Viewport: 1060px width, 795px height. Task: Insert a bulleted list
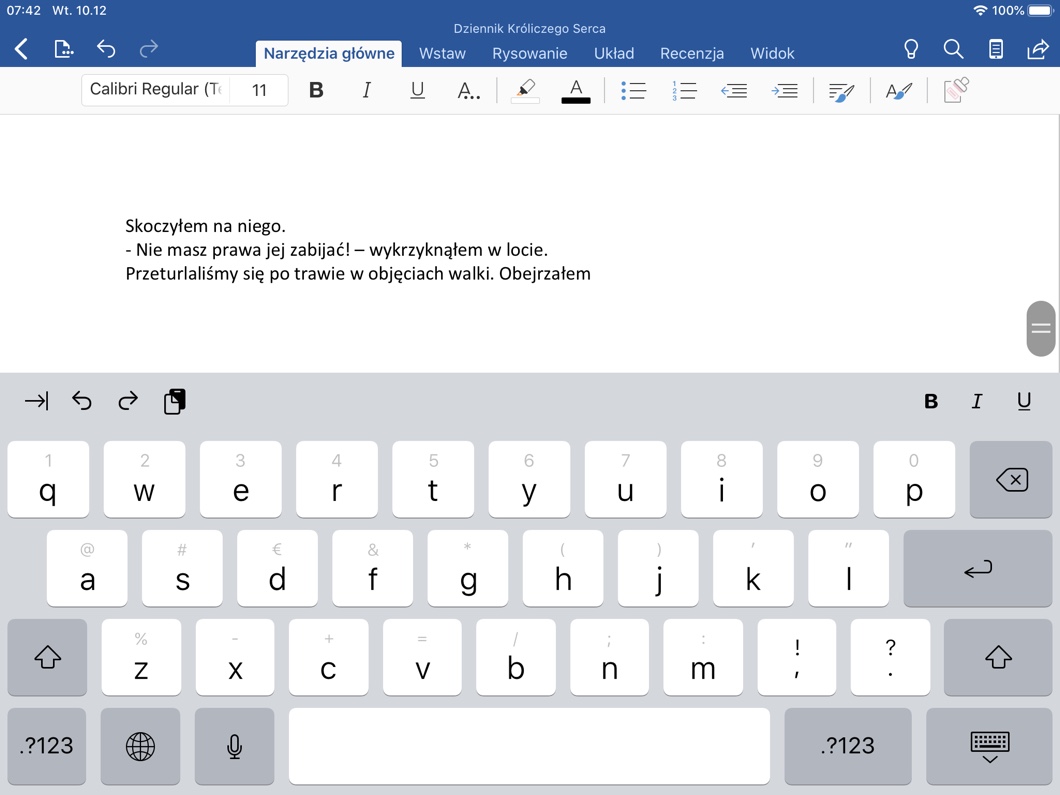point(633,91)
